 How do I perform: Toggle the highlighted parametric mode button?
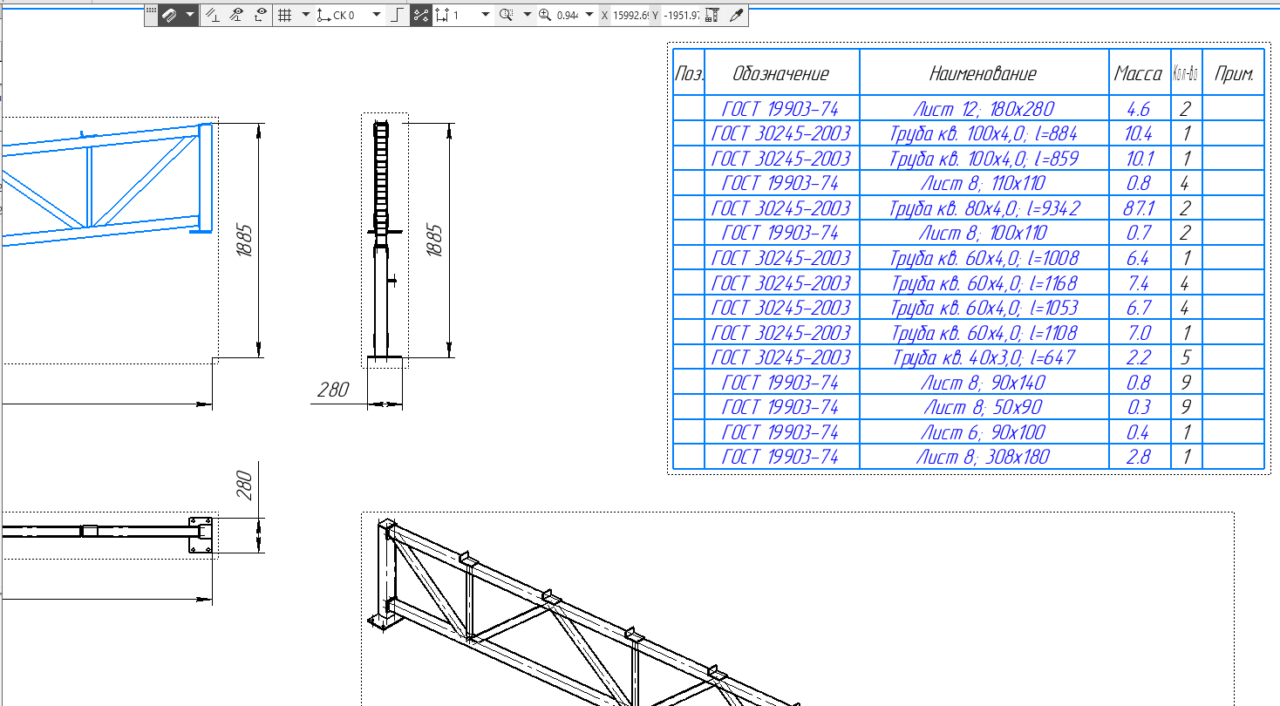(x=421, y=15)
